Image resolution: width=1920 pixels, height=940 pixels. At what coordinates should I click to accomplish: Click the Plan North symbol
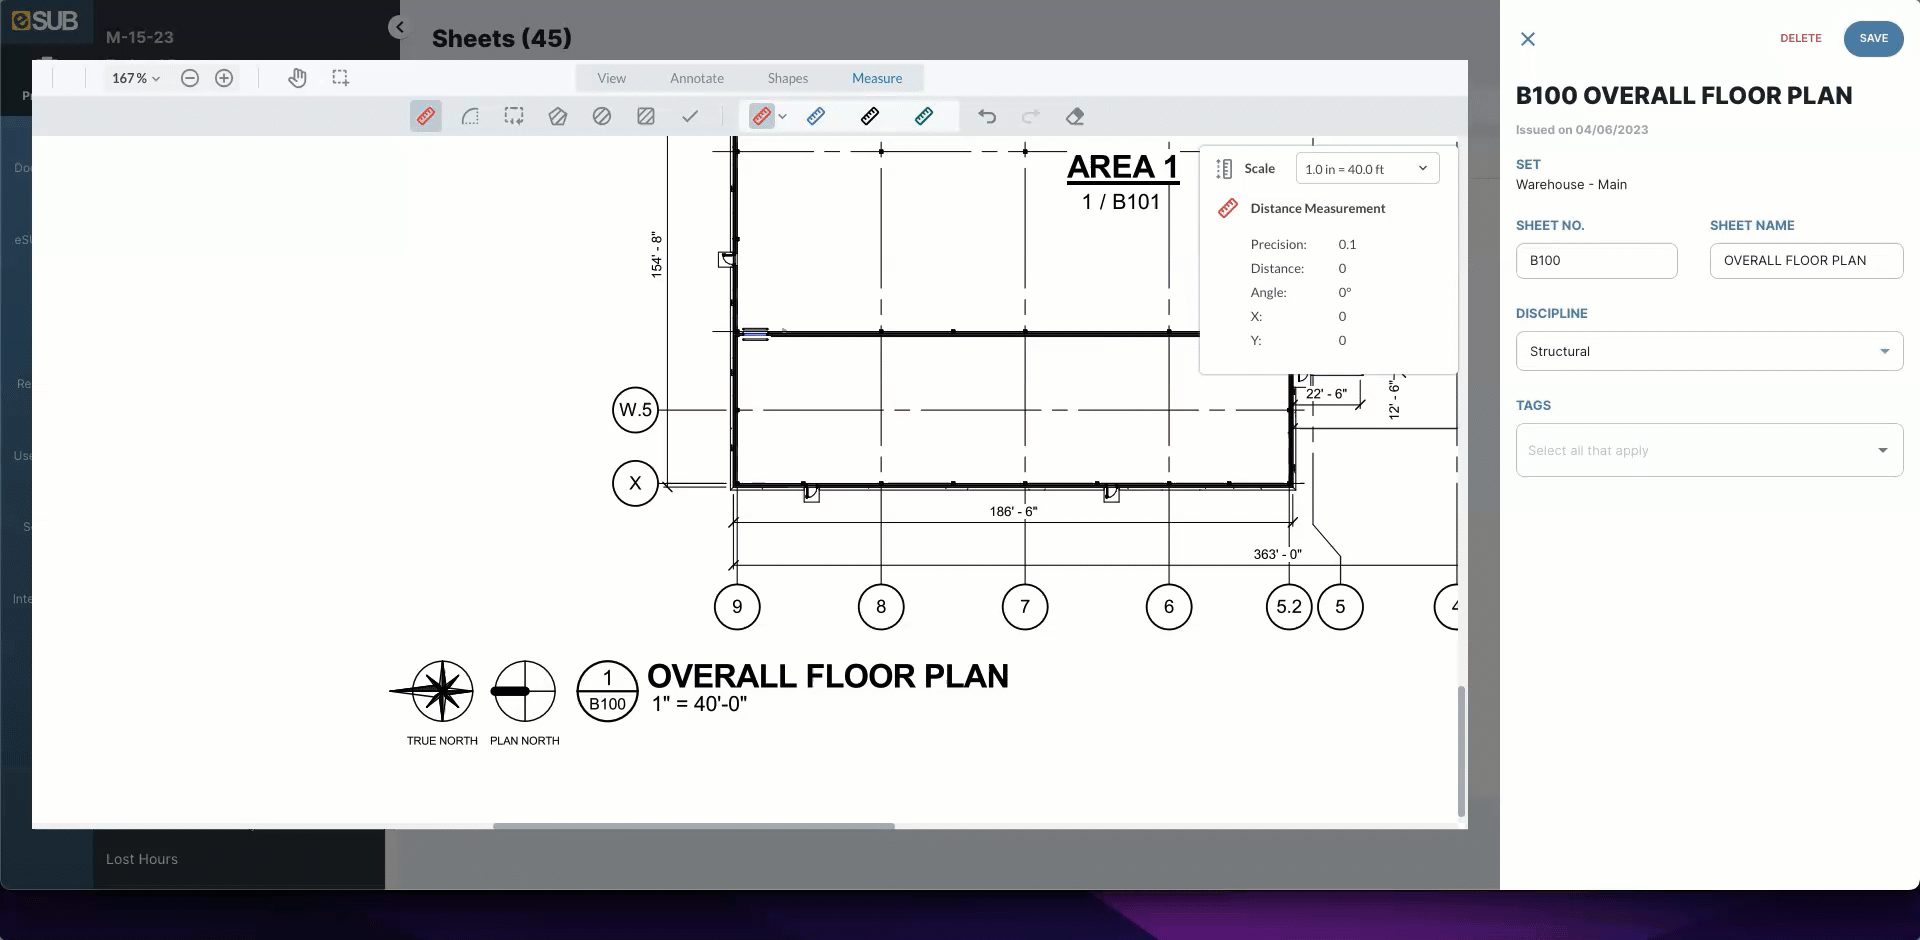[x=524, y=691]
